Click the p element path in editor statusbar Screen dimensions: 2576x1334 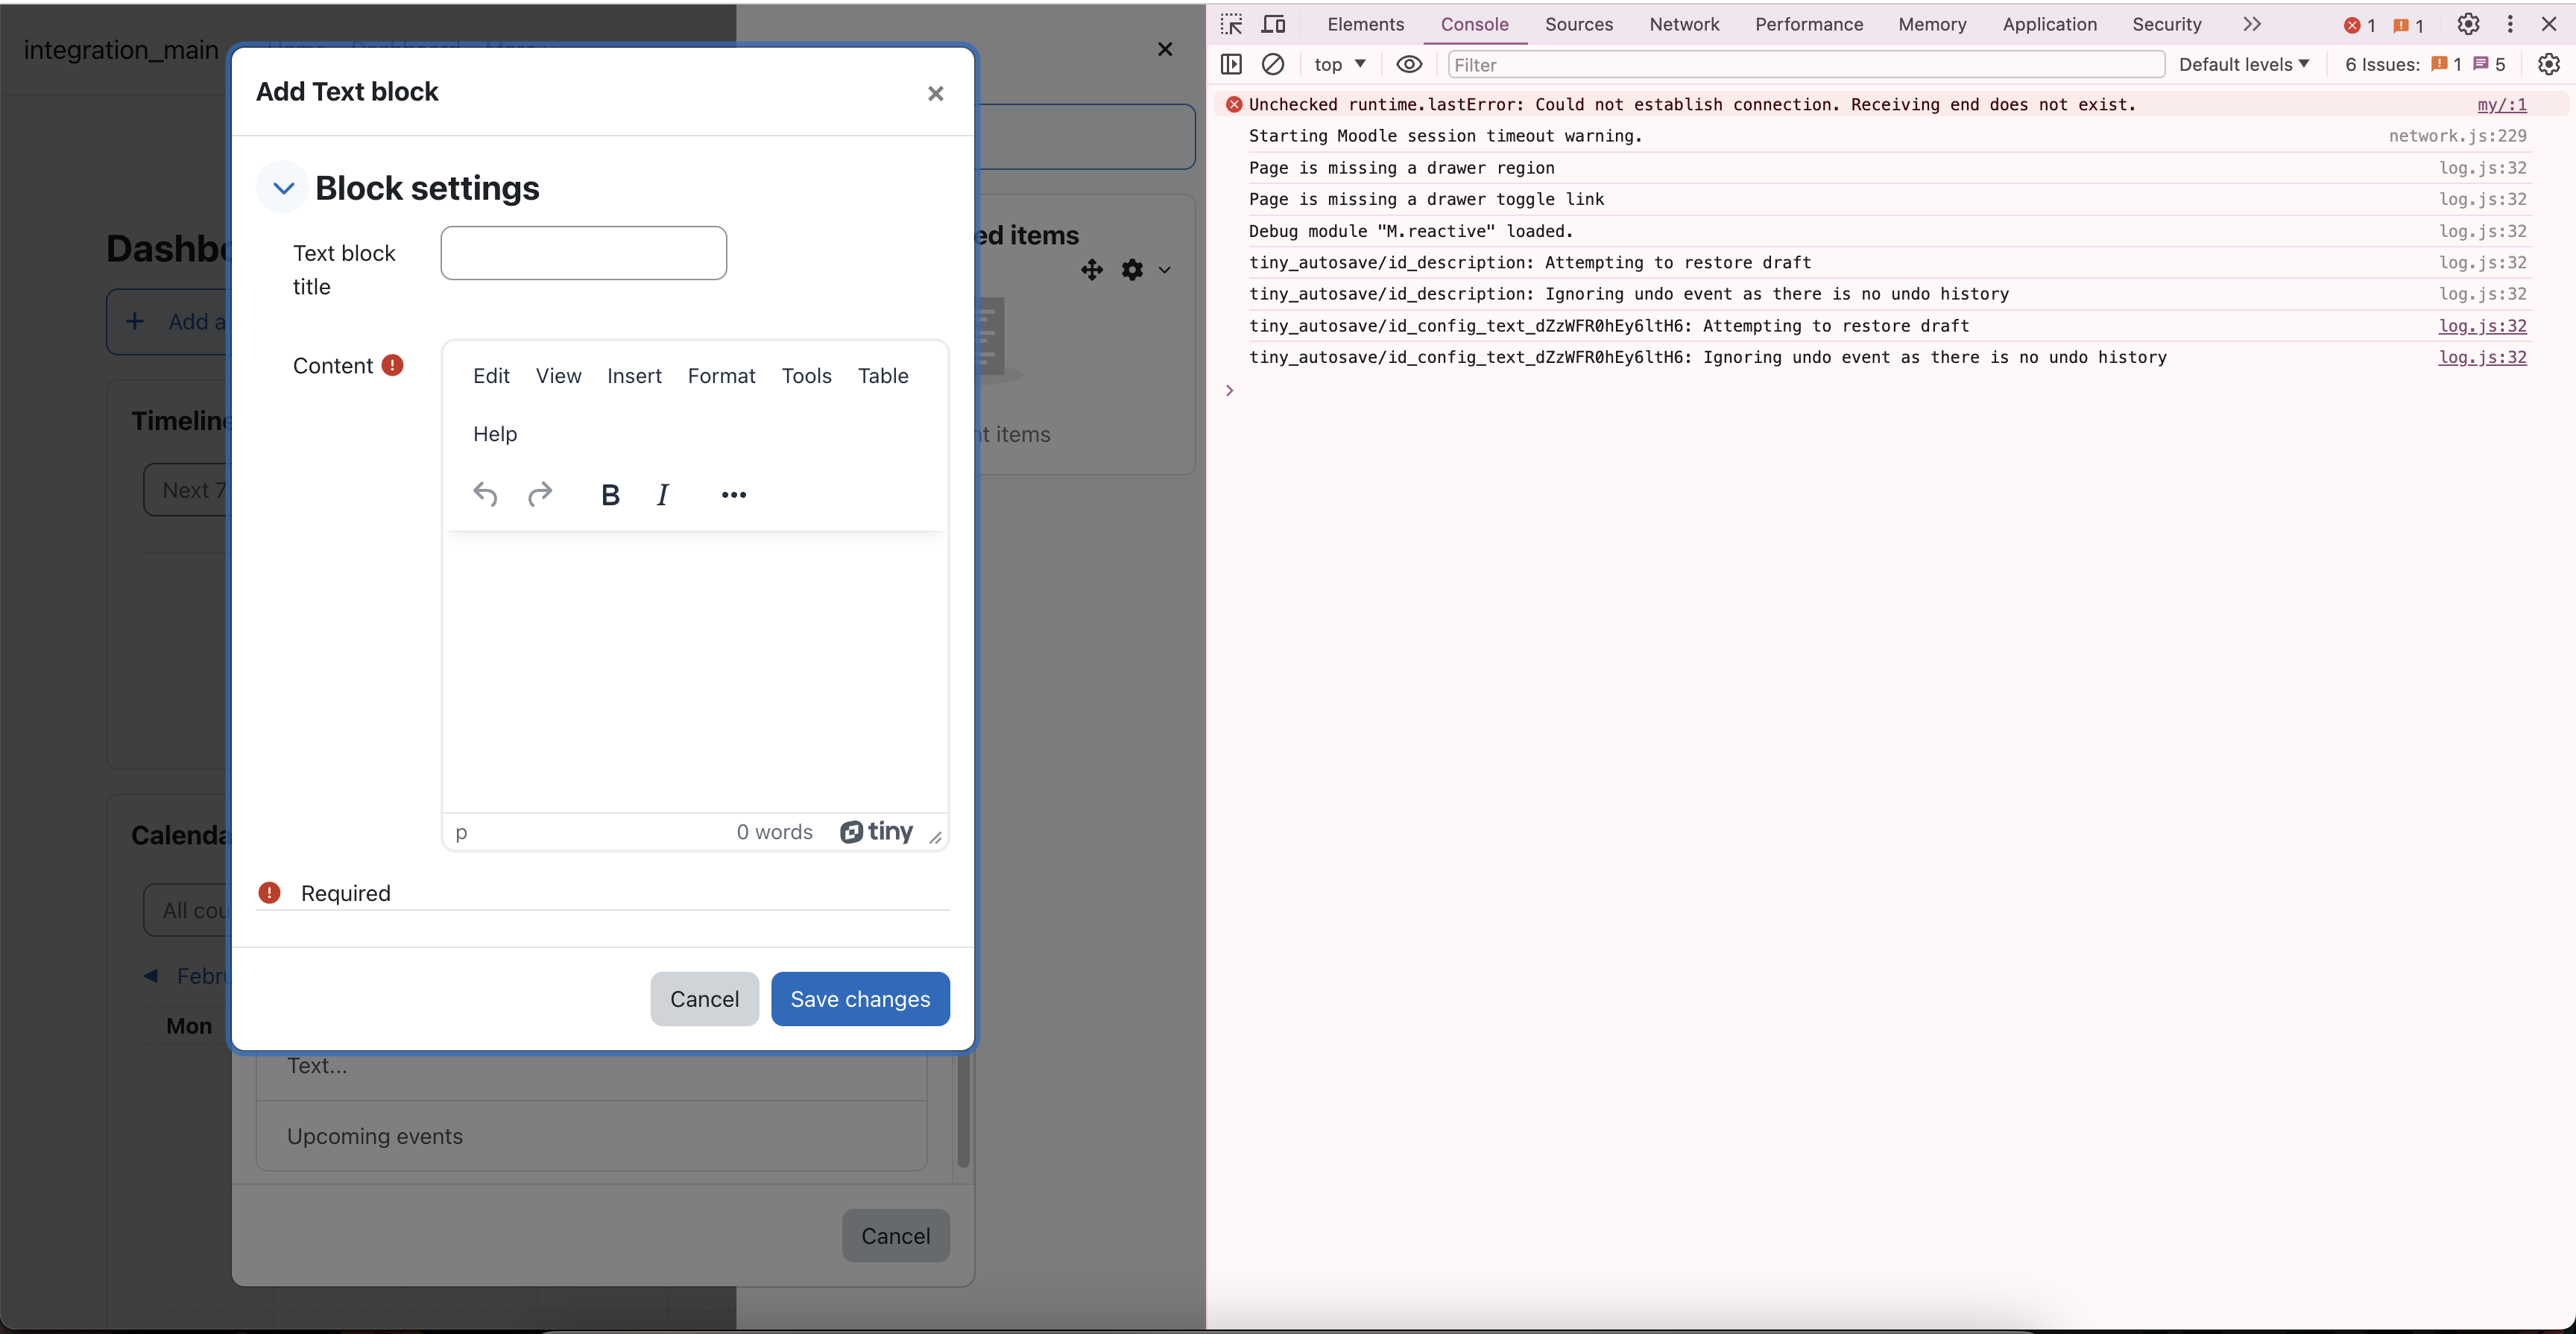(x=461, y=832)
